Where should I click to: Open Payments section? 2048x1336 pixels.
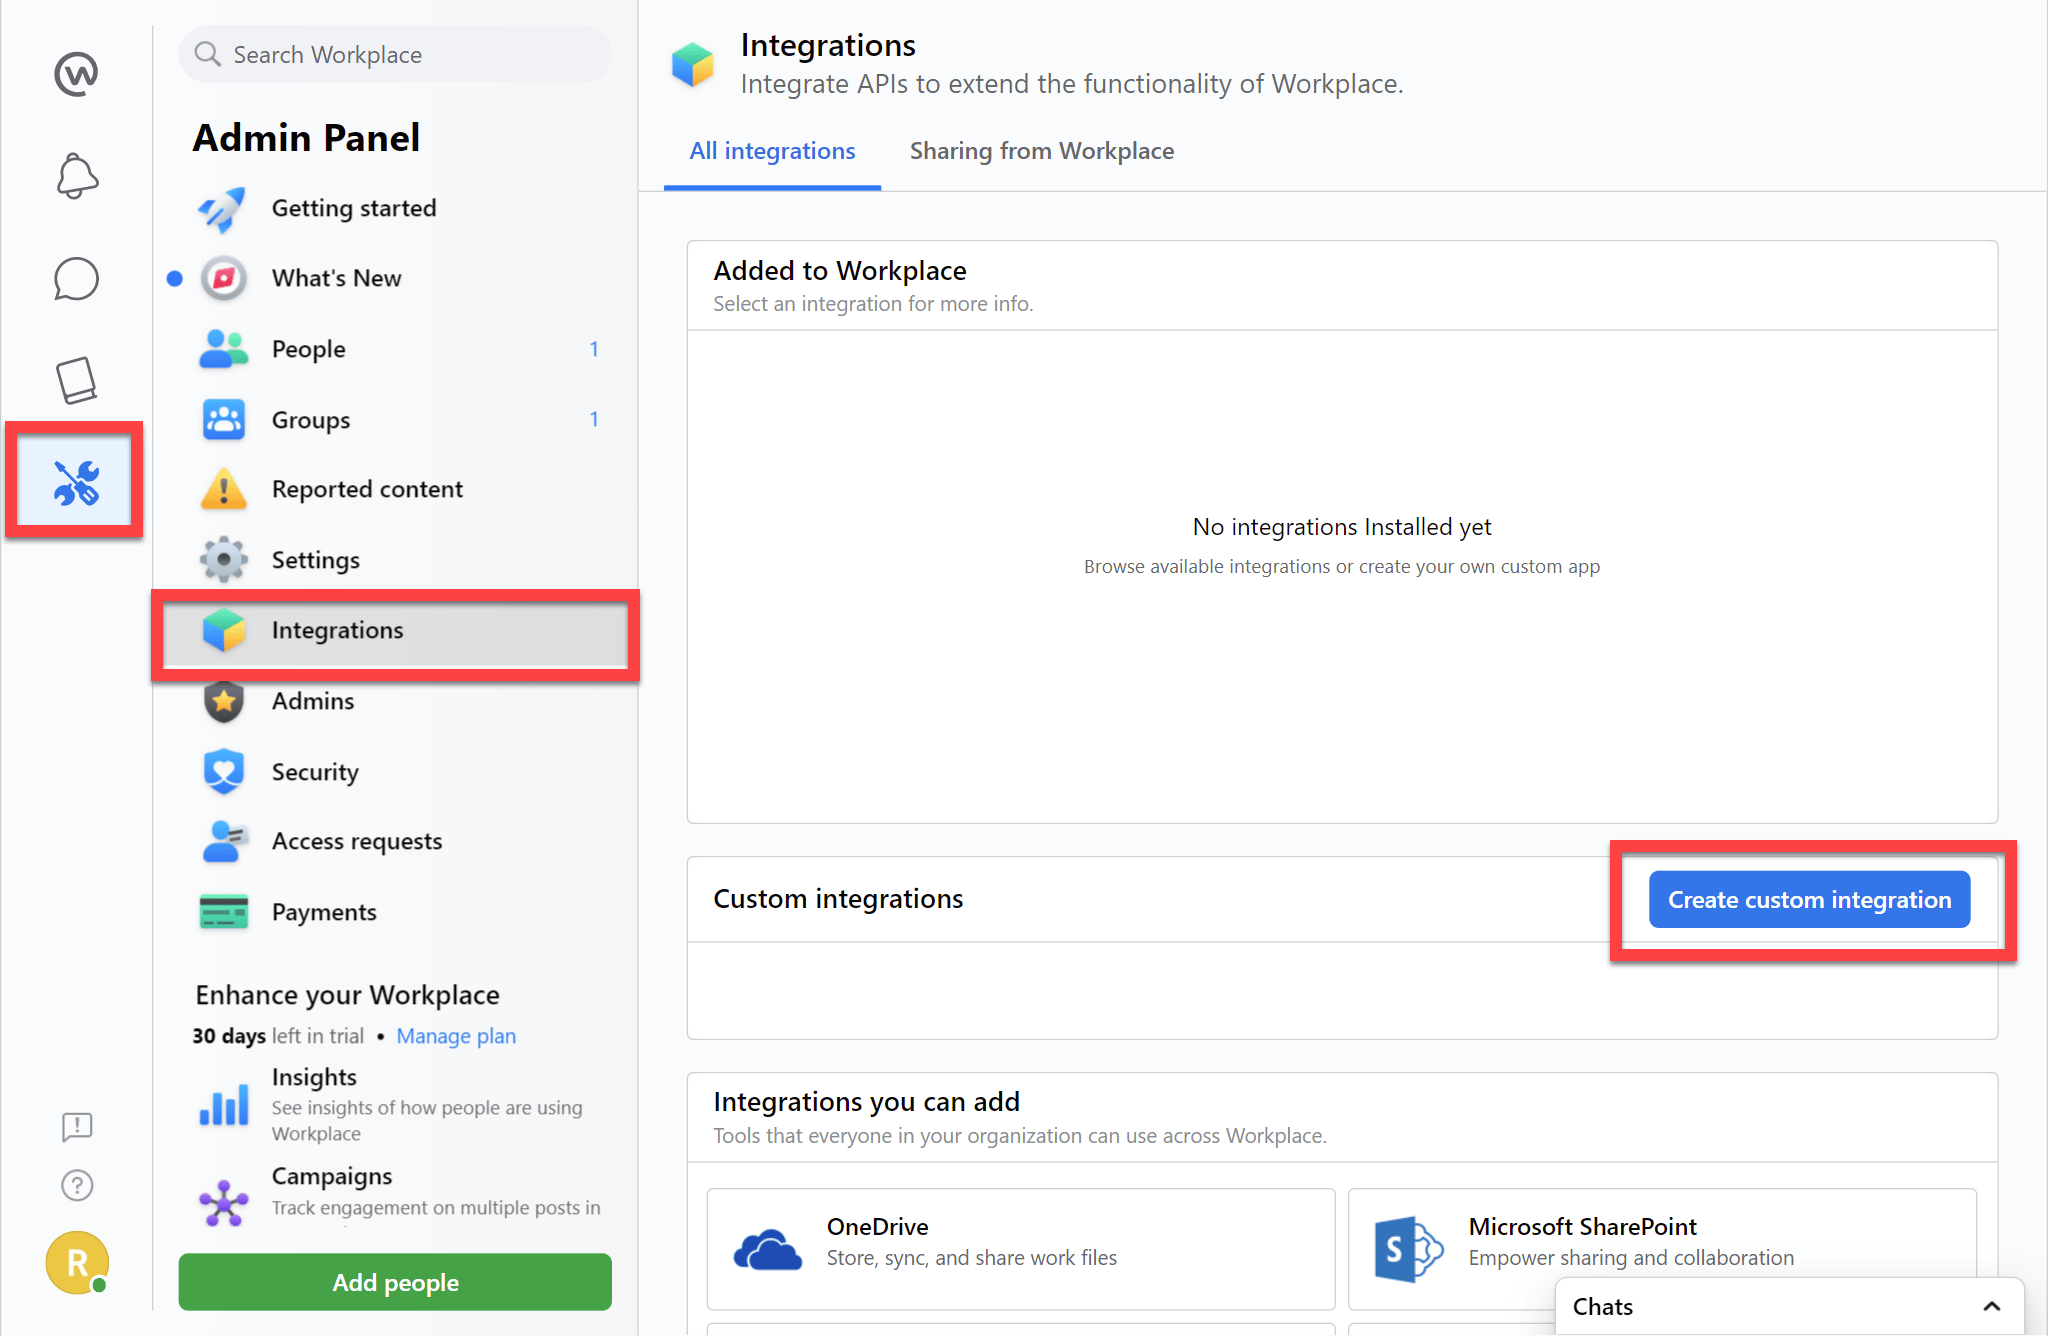(396, 912)
